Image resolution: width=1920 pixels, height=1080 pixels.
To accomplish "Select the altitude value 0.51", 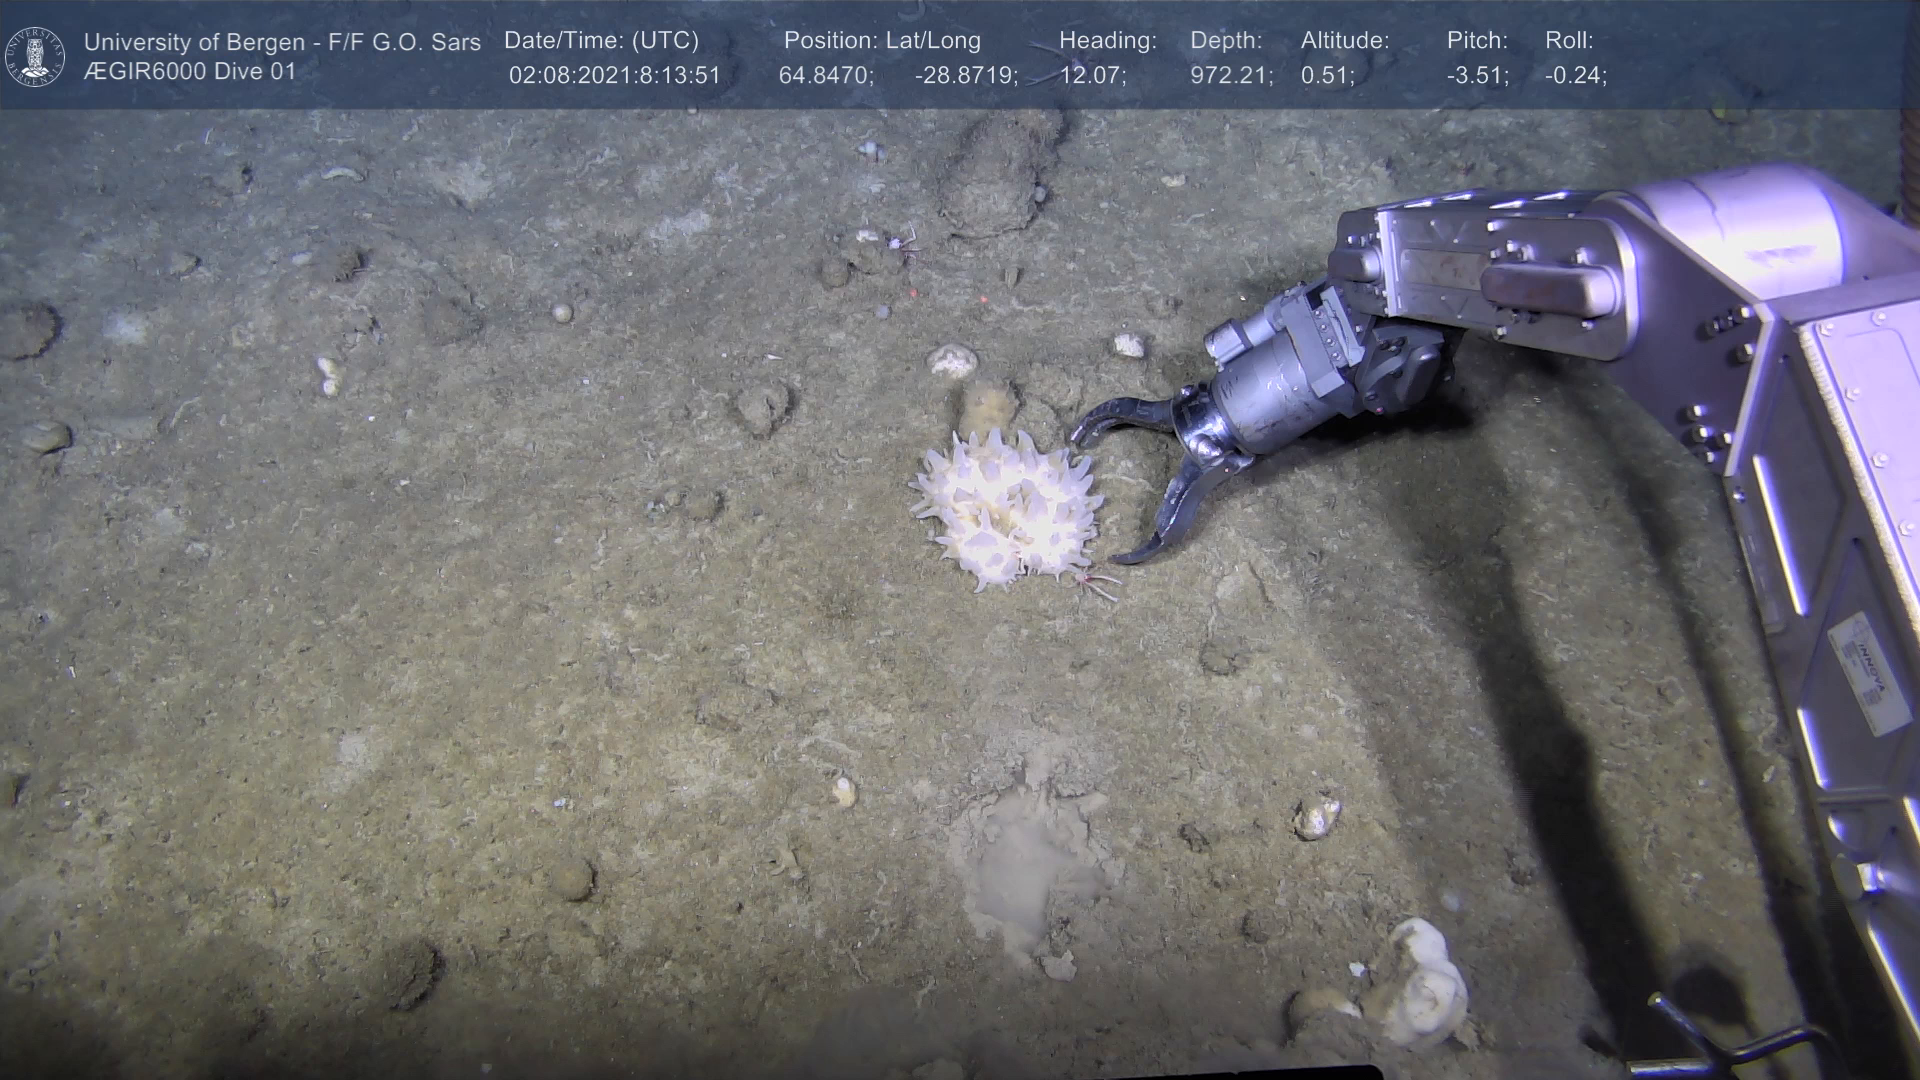I will click(x=1327, y=76).
